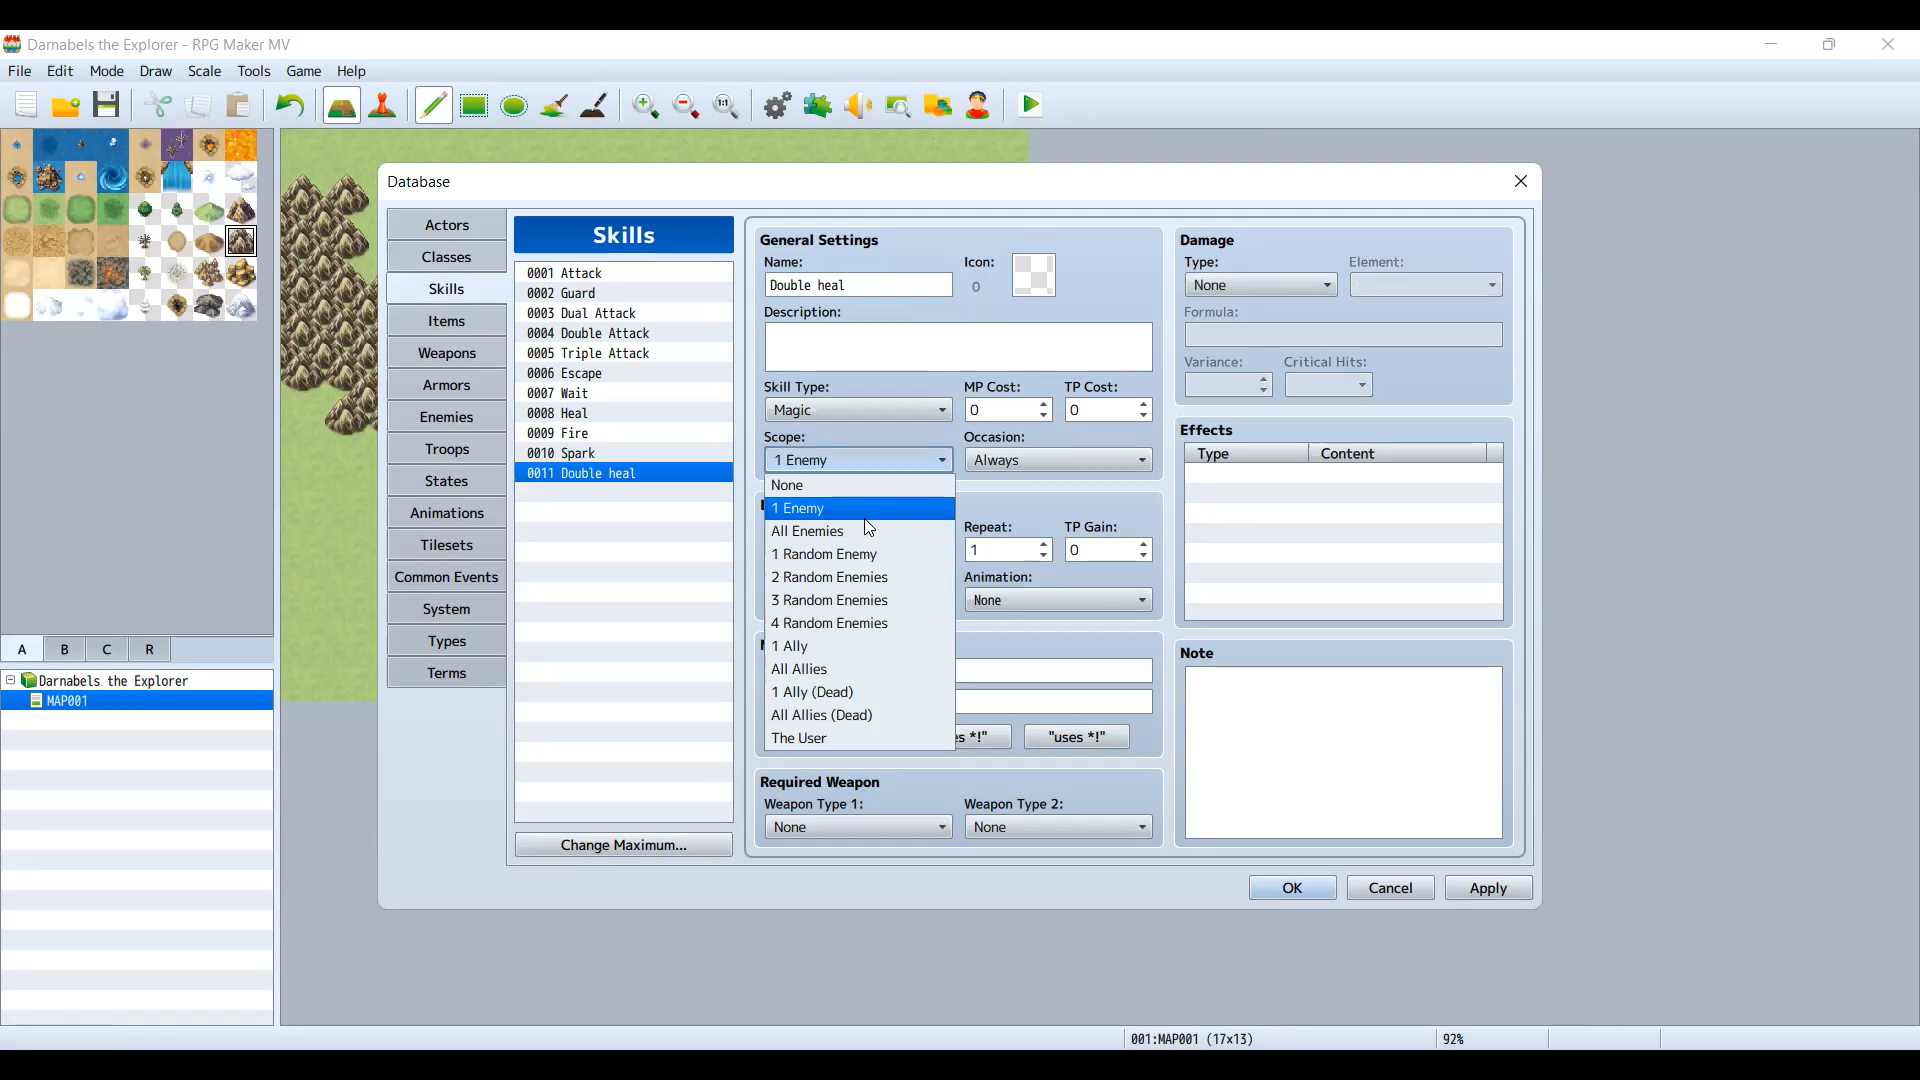
Task: Click the New Project toolbar icon
Action: click(26, 105)
